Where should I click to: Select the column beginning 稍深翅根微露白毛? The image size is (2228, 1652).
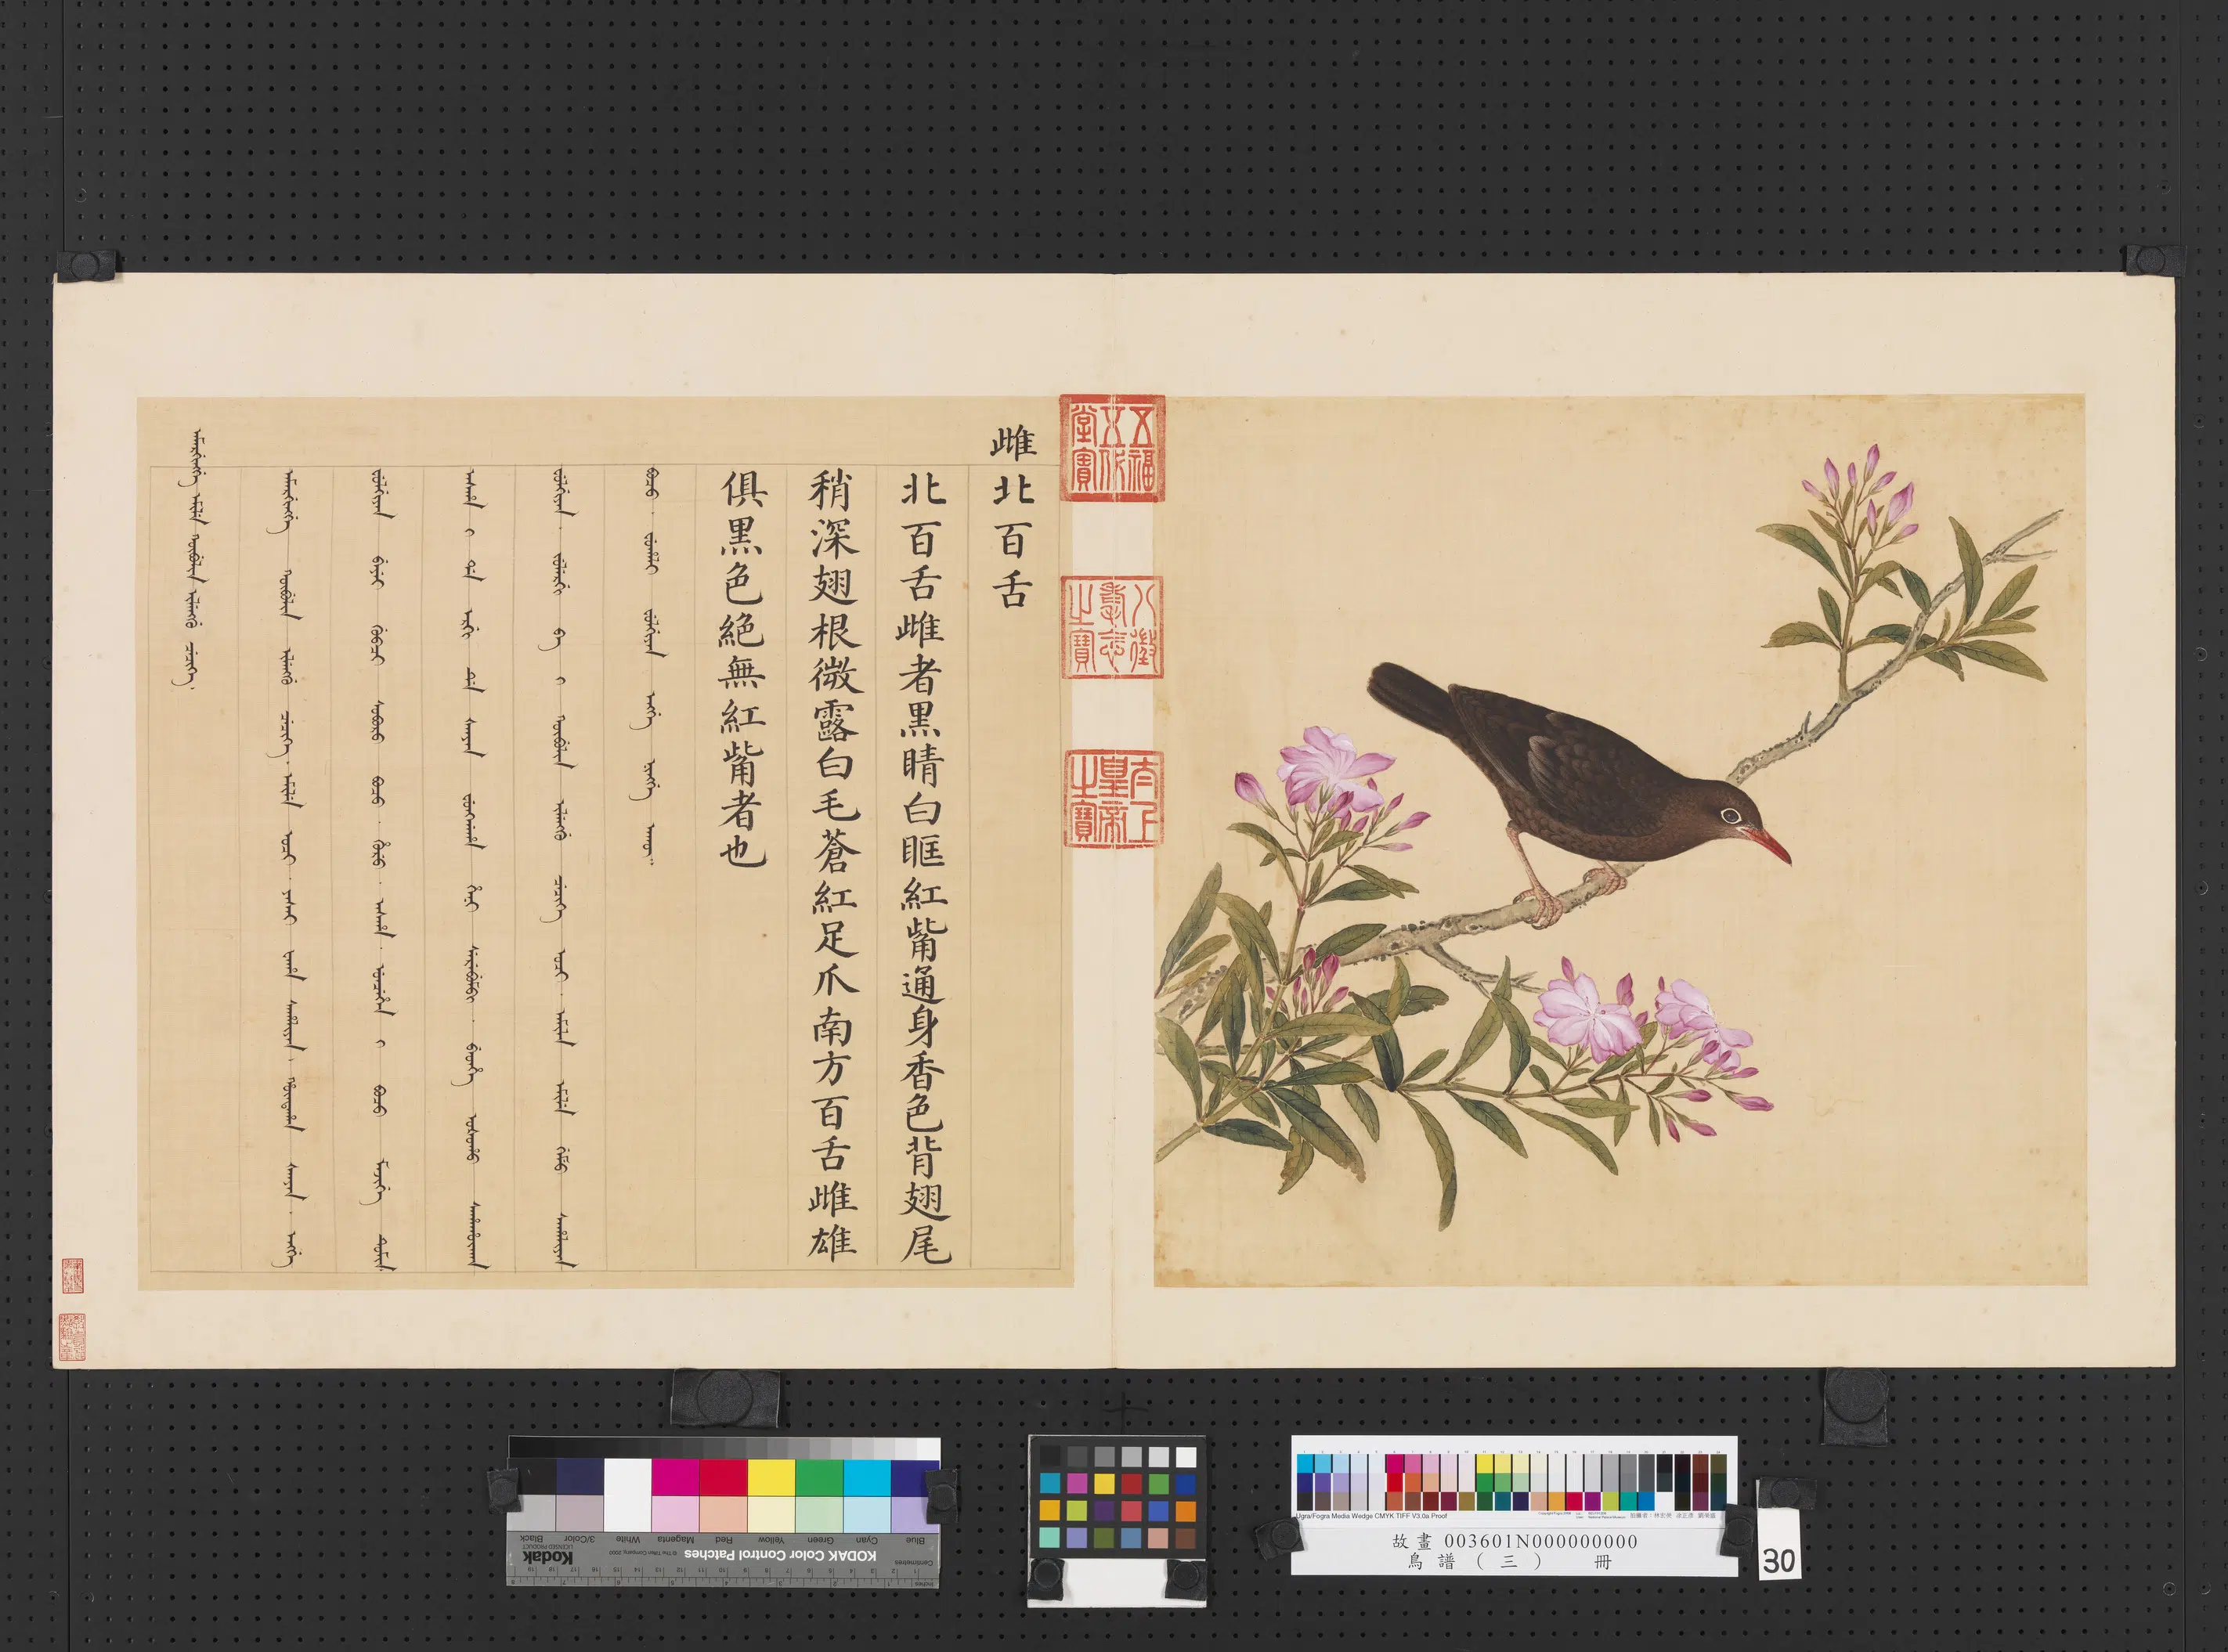834,867
